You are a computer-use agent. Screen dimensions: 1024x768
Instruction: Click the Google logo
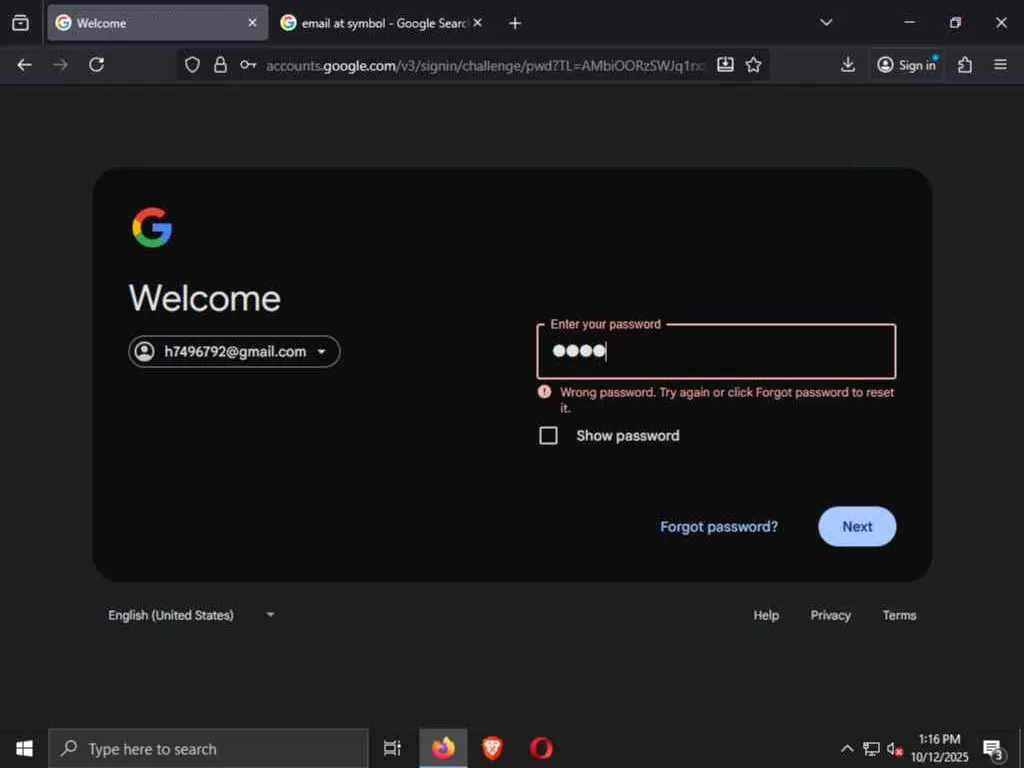(152, 227)
